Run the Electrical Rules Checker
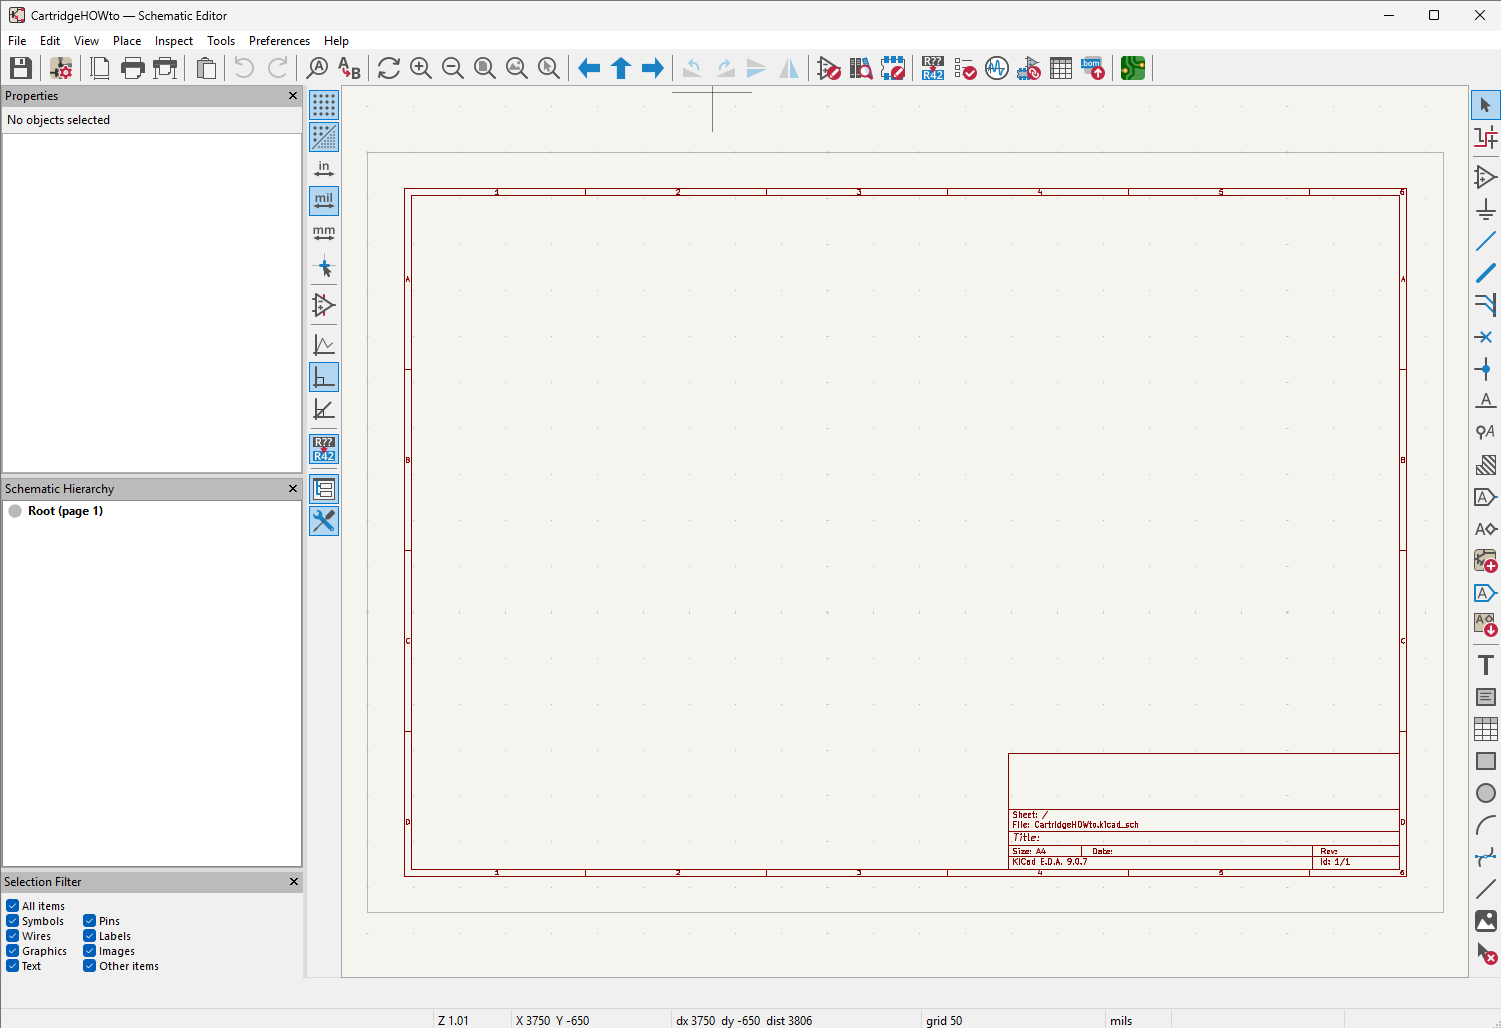This screenshot has height=1028, width=1501. [x=965, y=68]
